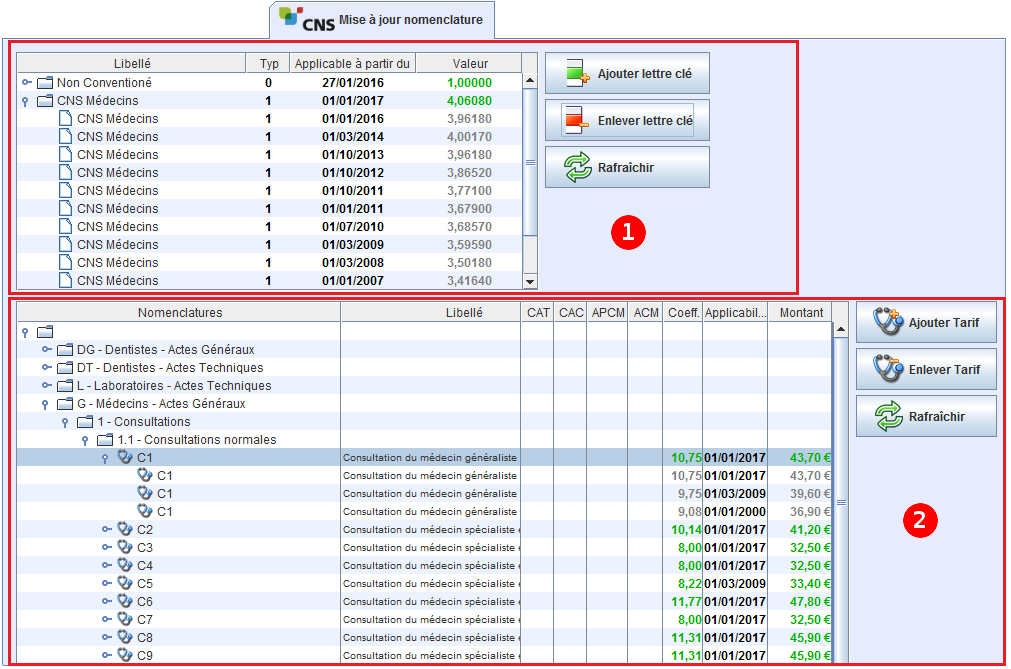Click the Ajouter Tarif button
Screen dimensions: 1011x669
coord(926,323)
